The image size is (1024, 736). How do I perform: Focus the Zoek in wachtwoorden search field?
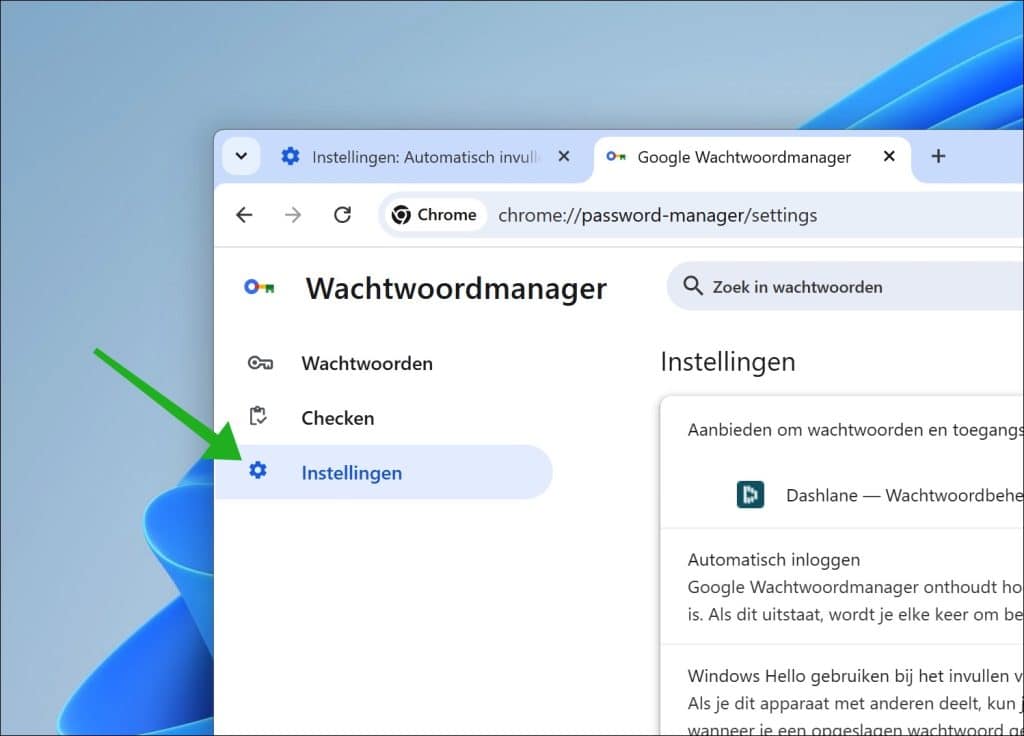[x=845, y=287]
